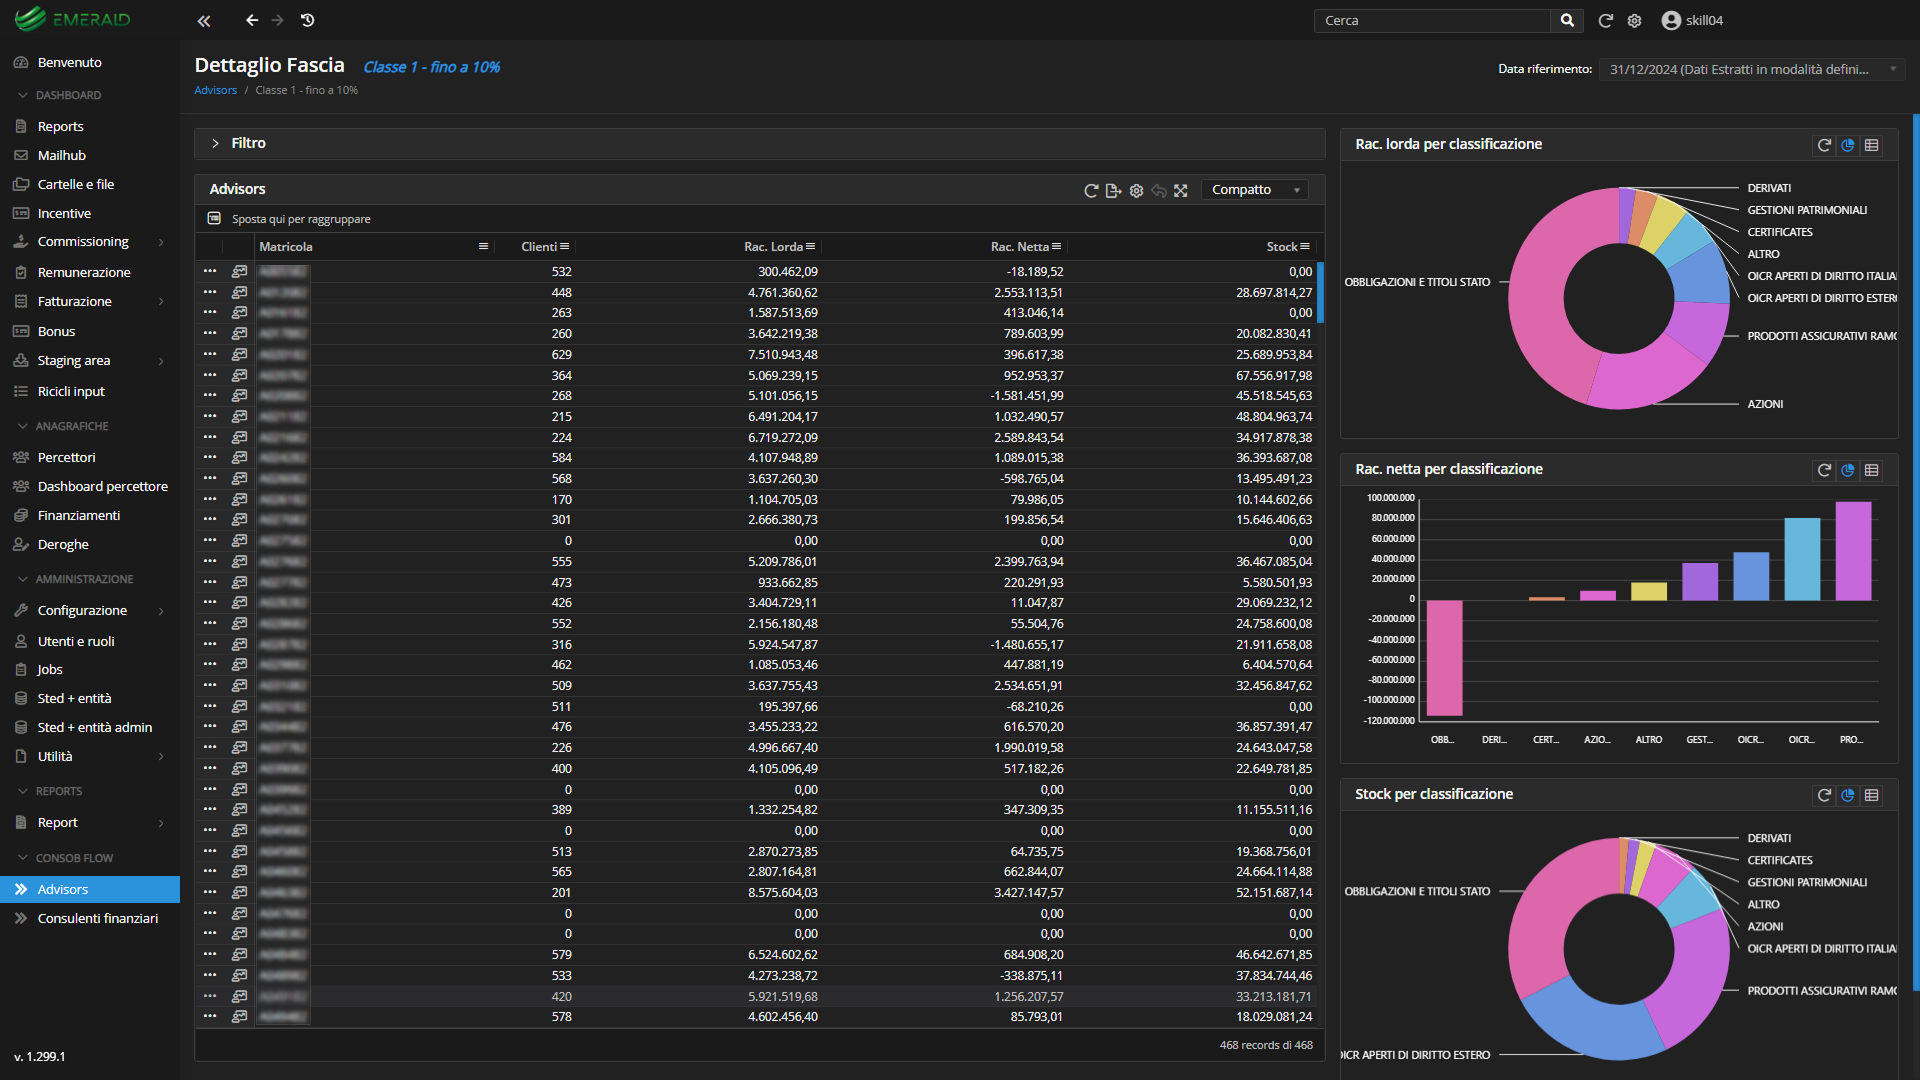Open Clienti column menu

564,246
